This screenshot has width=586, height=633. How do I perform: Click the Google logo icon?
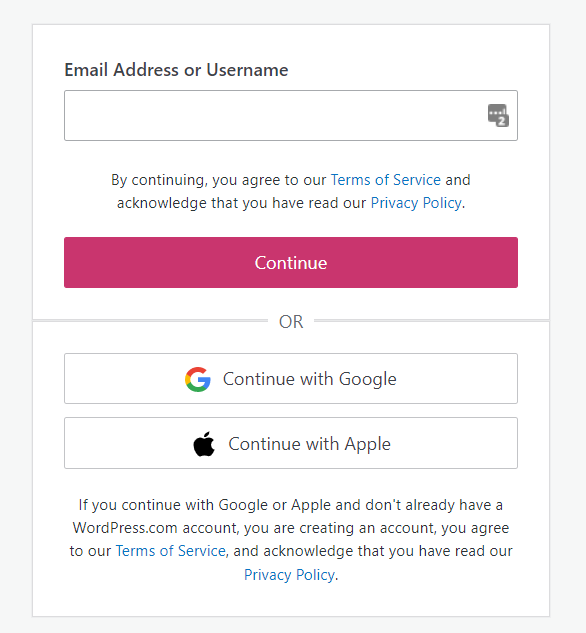[x=198, y=379]
